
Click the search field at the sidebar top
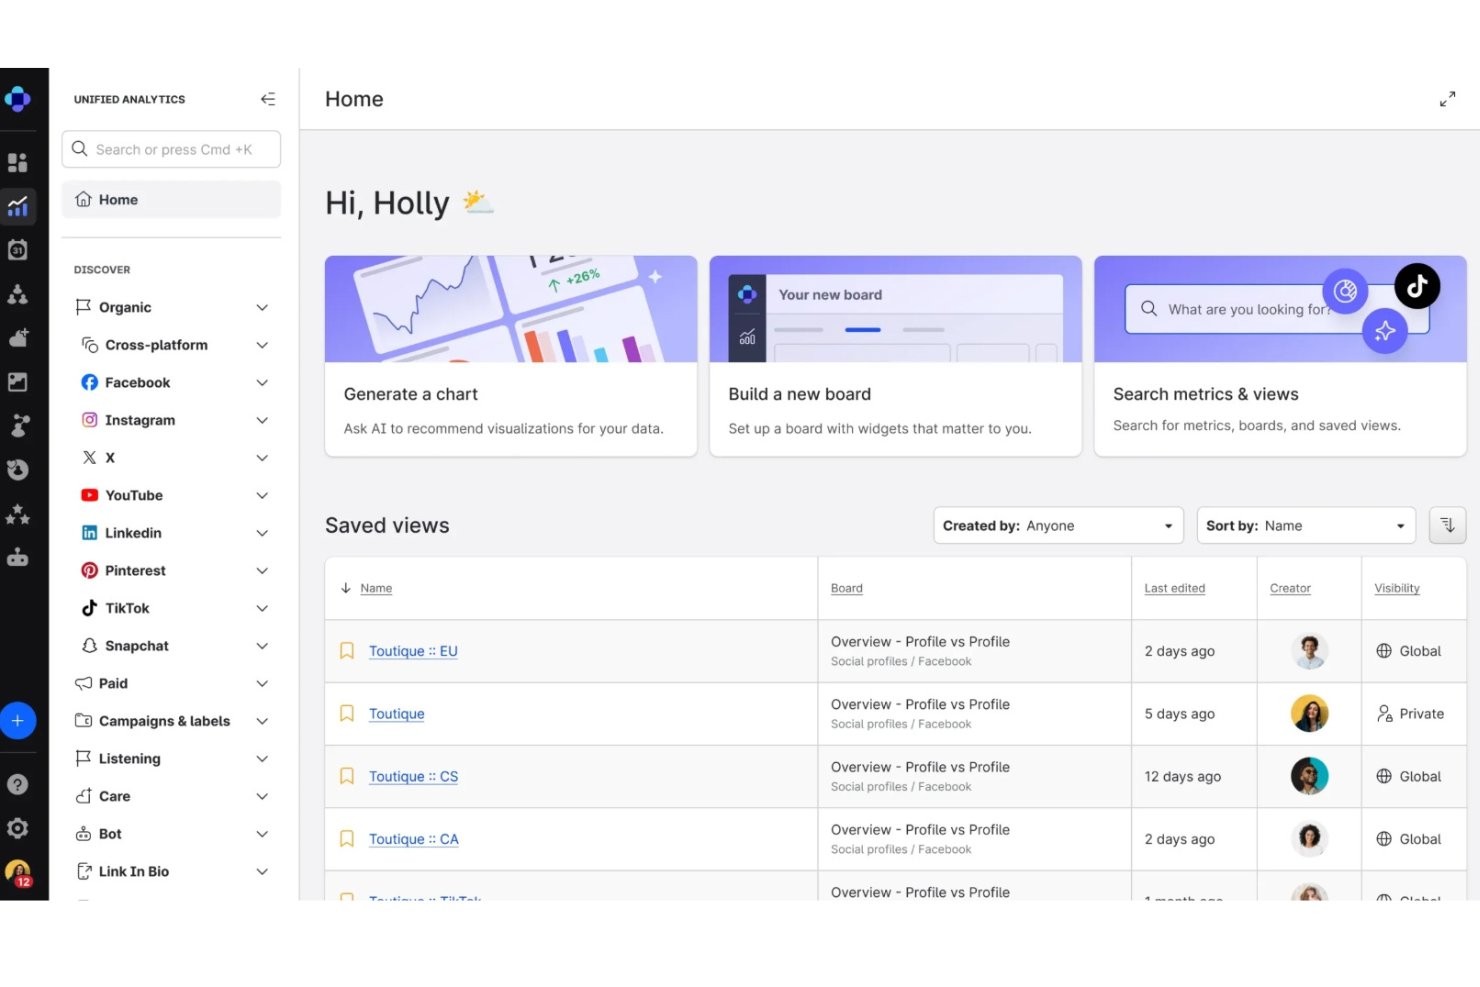pos(170,148)
